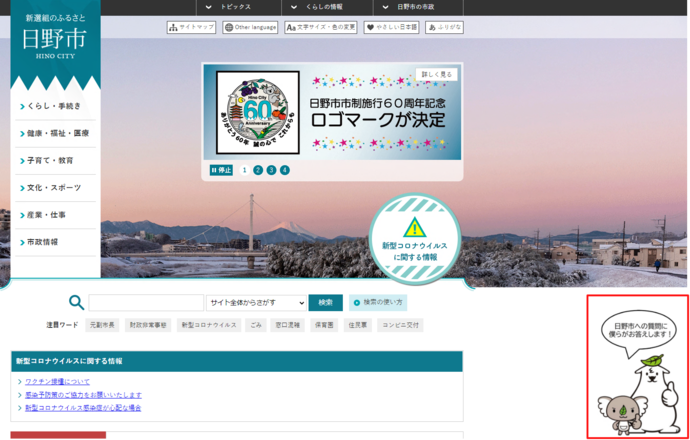Go to slide 1 of the carousel

pos(245,170)
